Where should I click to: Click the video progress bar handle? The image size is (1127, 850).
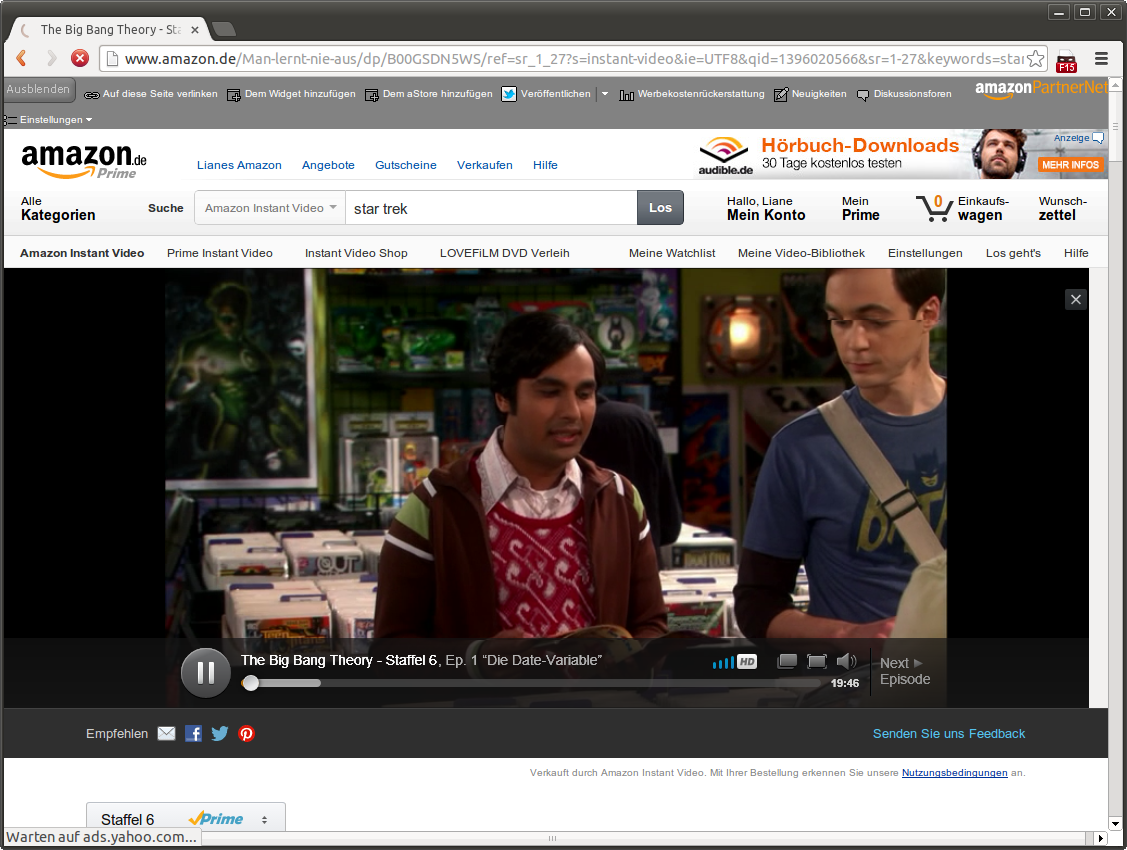250,683
